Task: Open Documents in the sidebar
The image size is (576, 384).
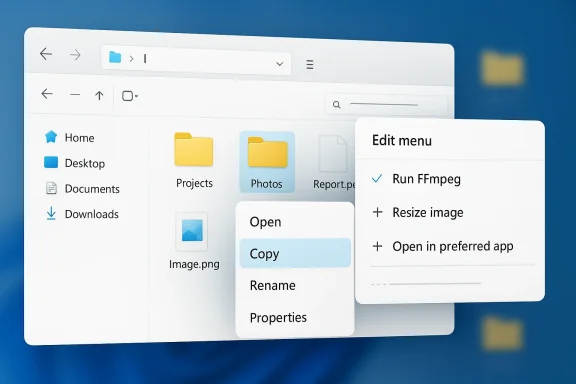Action: [82, 189]
